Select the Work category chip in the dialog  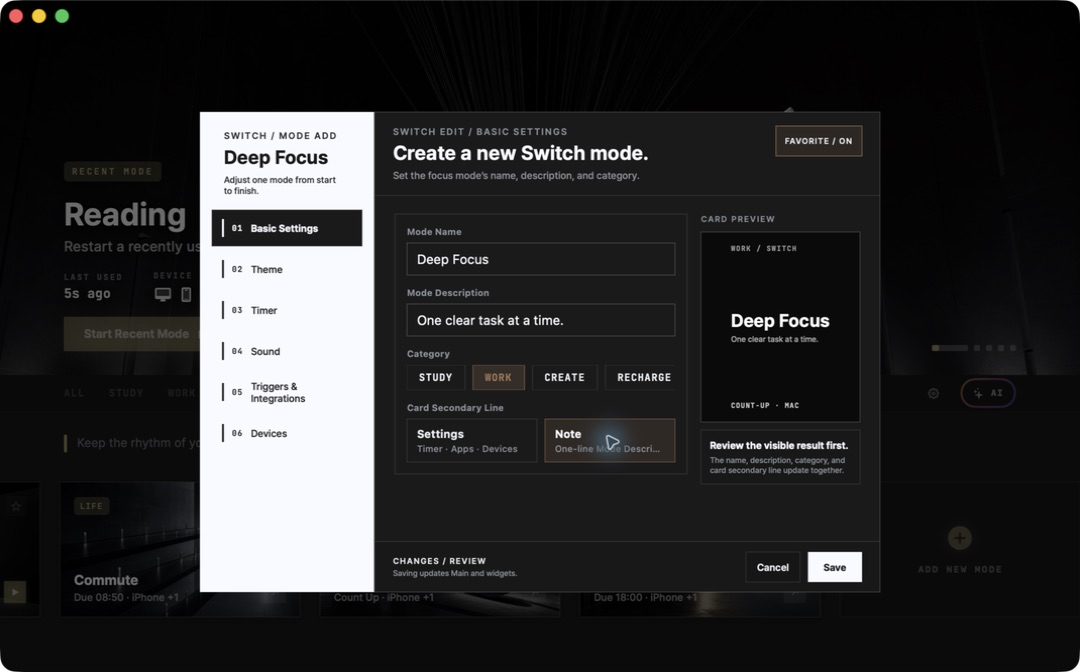[x=498, y=377]
